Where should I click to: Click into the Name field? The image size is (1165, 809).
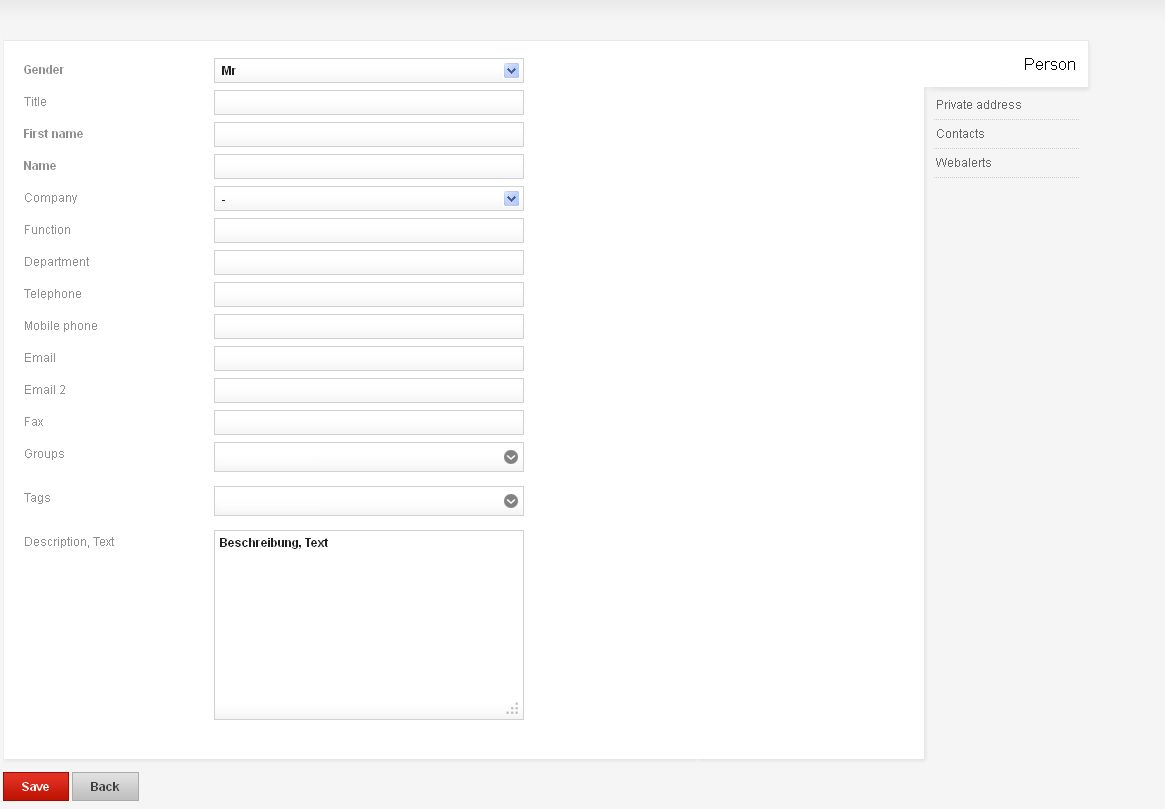coord(368,166)
